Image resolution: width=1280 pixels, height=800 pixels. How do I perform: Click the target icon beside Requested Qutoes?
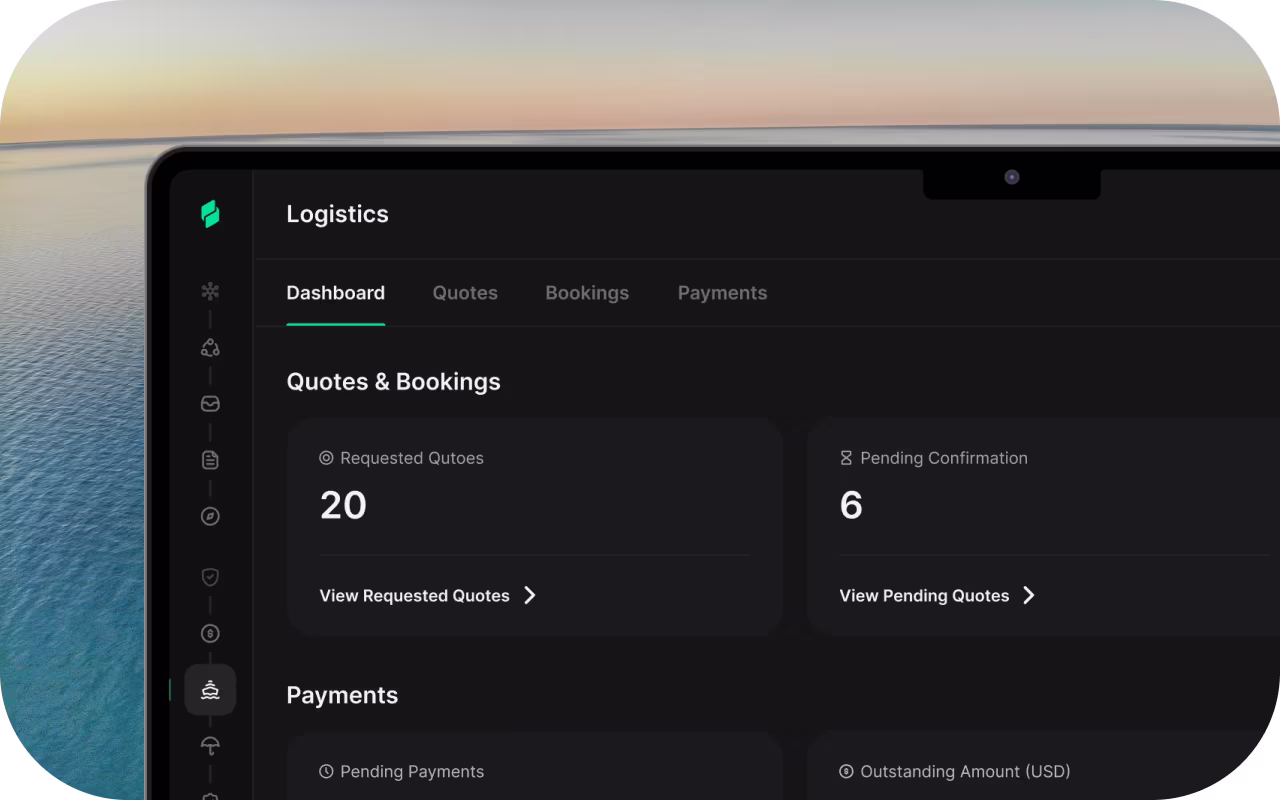pos(326,458)
